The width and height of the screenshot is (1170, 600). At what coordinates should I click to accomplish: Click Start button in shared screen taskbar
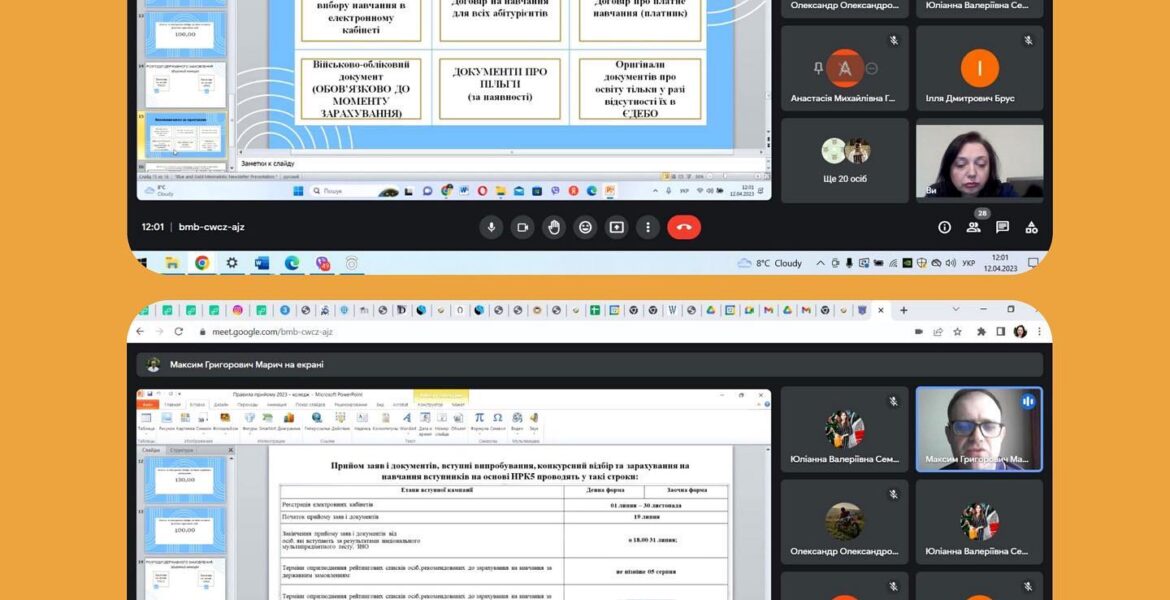tap(298, 191)
